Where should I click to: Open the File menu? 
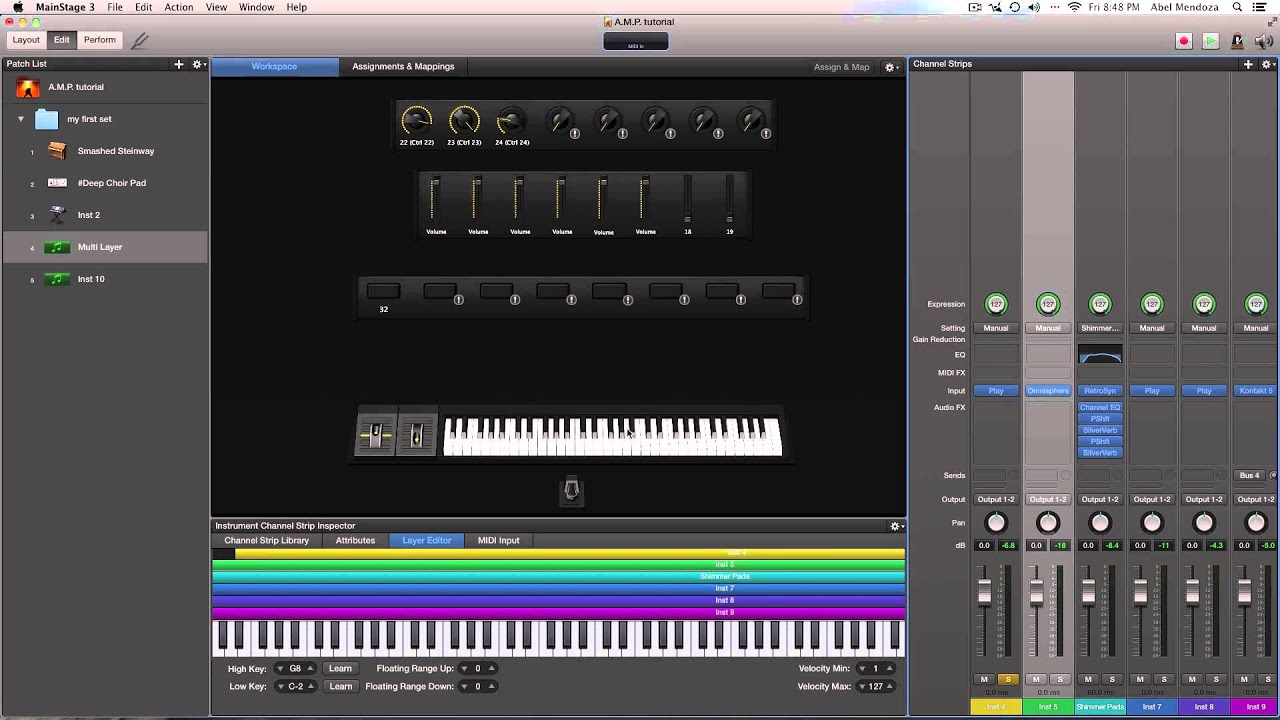click(115, 7)
